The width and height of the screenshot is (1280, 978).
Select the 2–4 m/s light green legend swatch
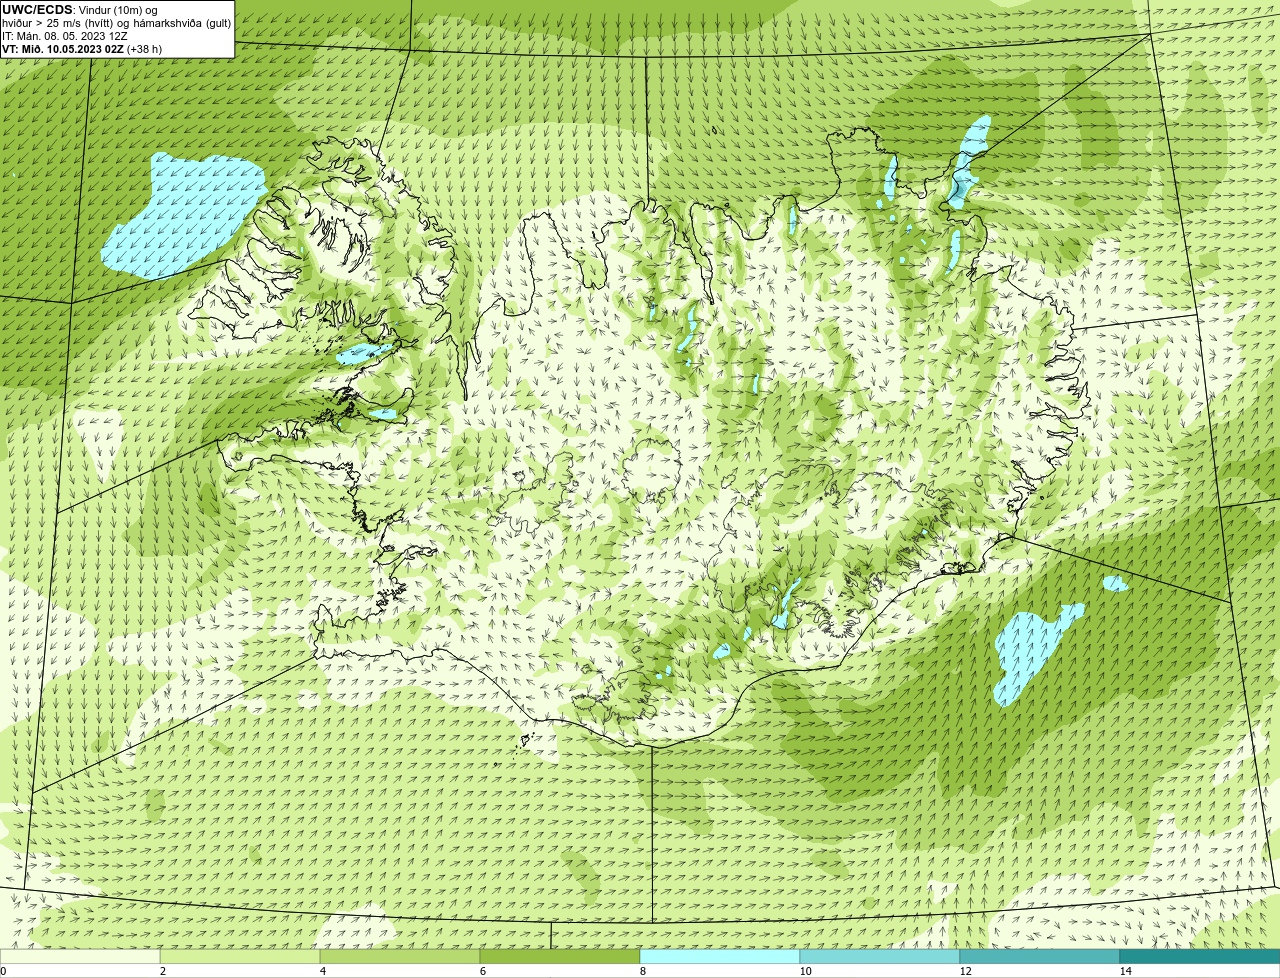tap(240, 956)
